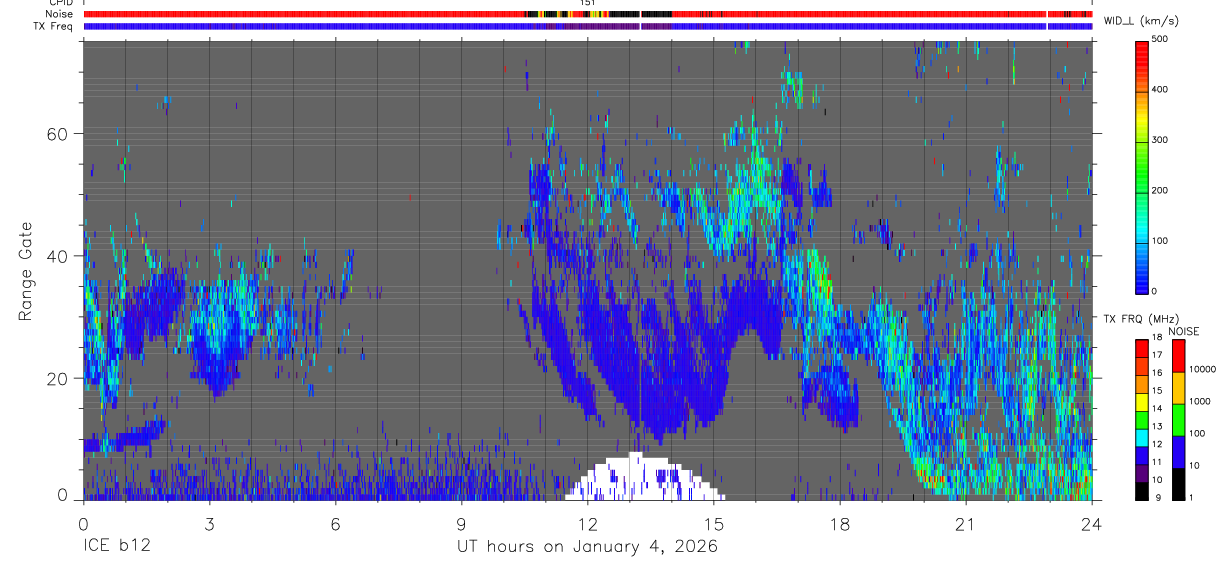Click the blue swatch of the NOISE legend
This screenshot has height=567, width=1228.
(x=1178, y=452)
